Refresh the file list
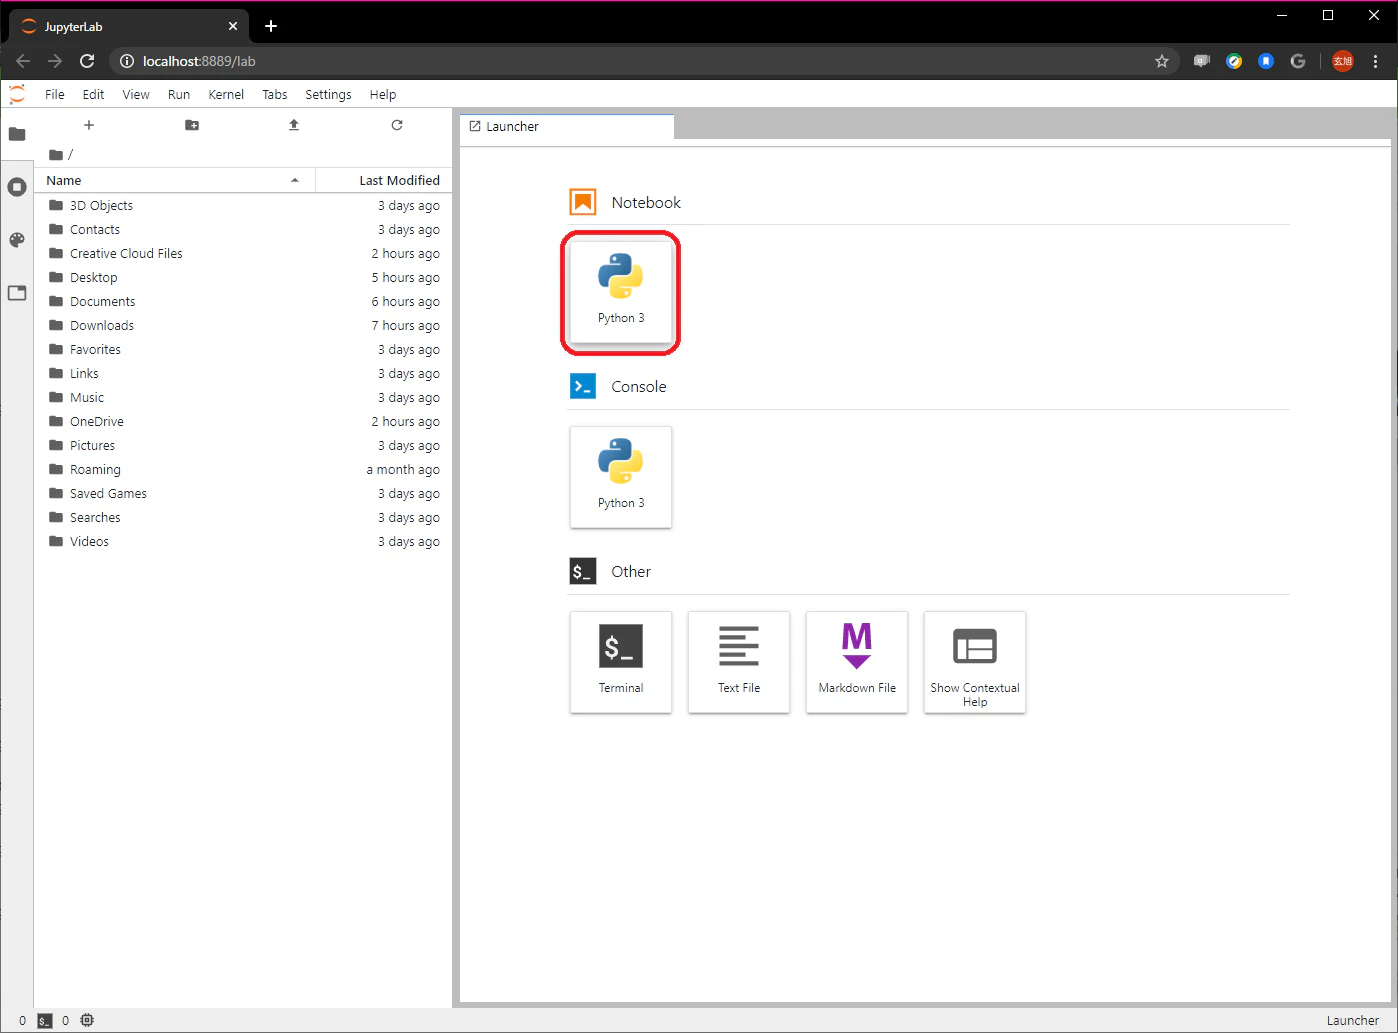 (x=397, y=125)
